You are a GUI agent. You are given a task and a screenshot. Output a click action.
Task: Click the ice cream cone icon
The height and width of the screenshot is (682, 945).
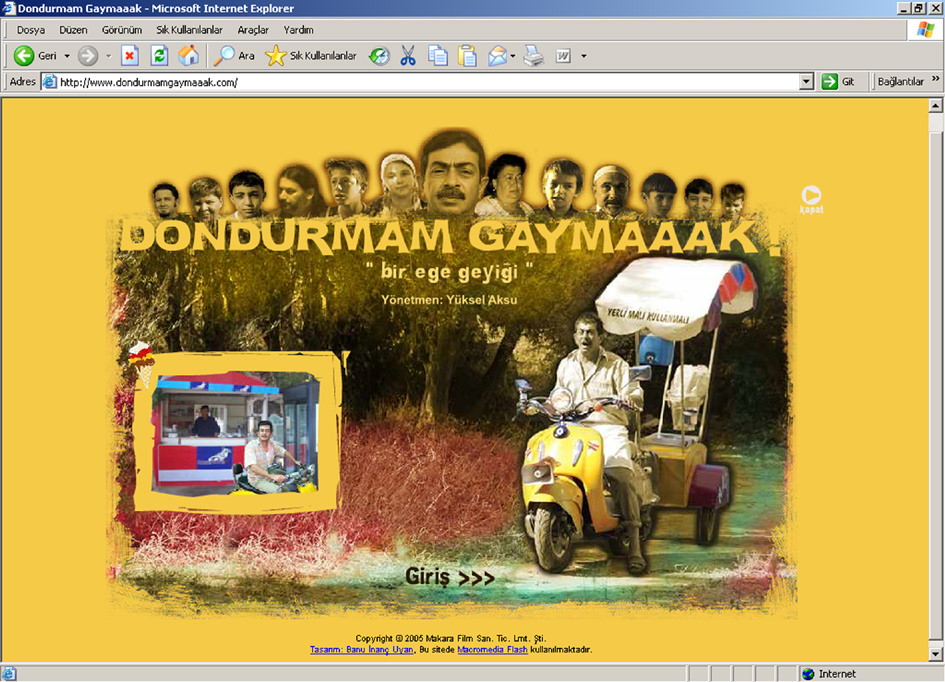point(142,363)
